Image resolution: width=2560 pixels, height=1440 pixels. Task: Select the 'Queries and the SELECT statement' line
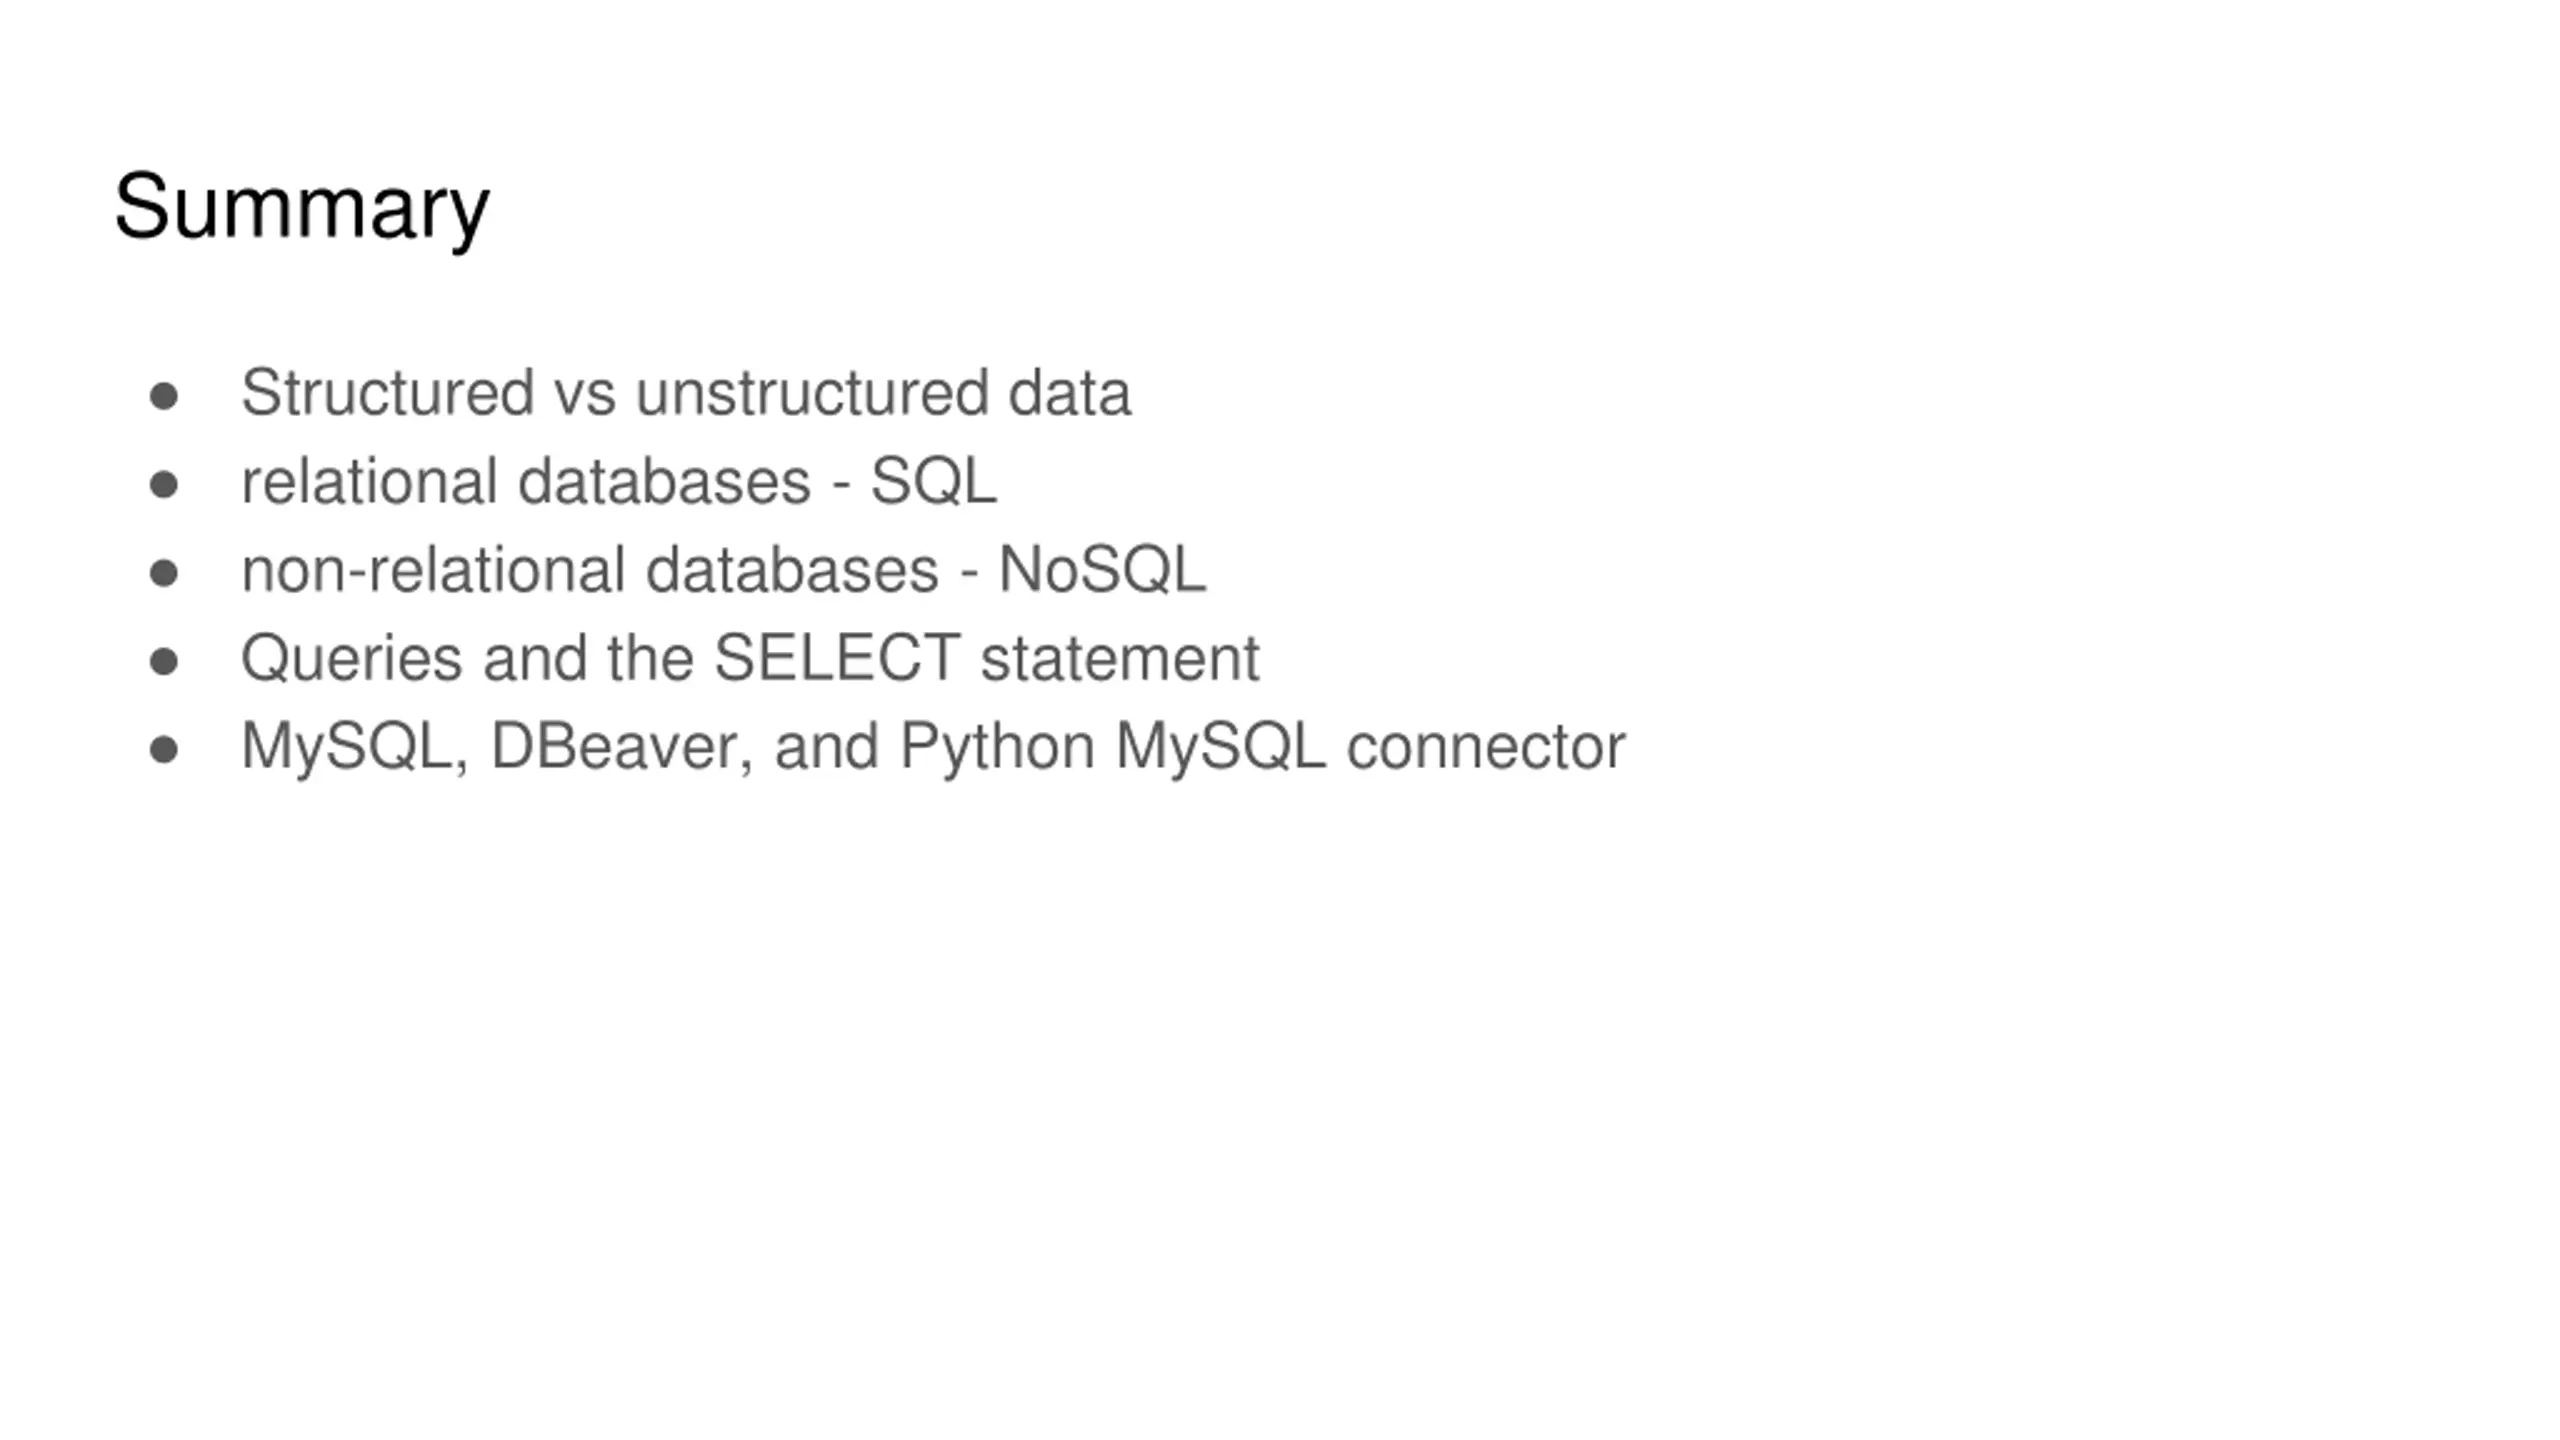[750, 657]
